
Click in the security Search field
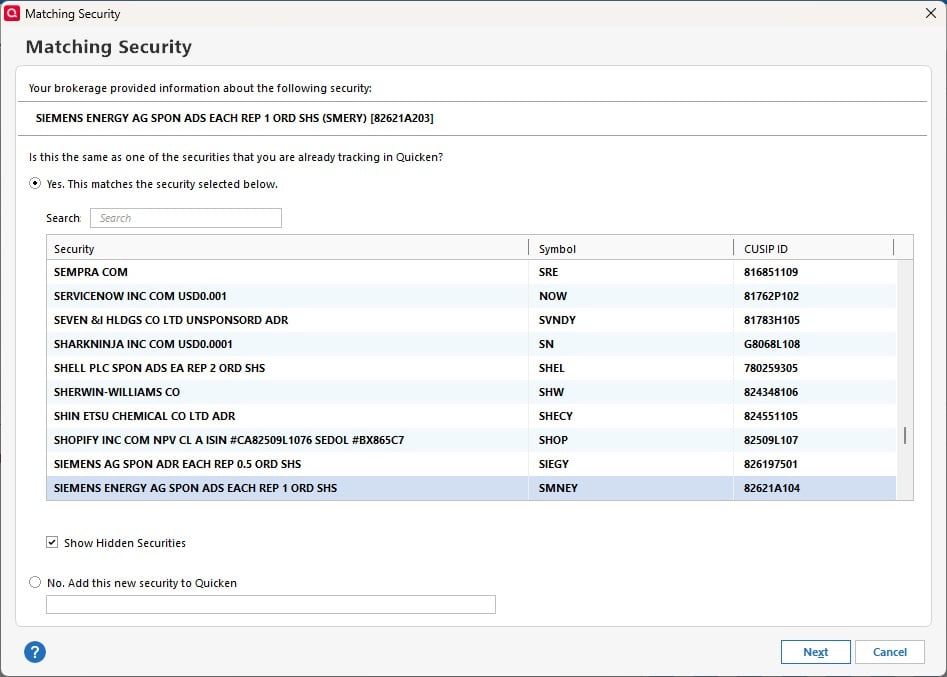(x=186, y=218)
